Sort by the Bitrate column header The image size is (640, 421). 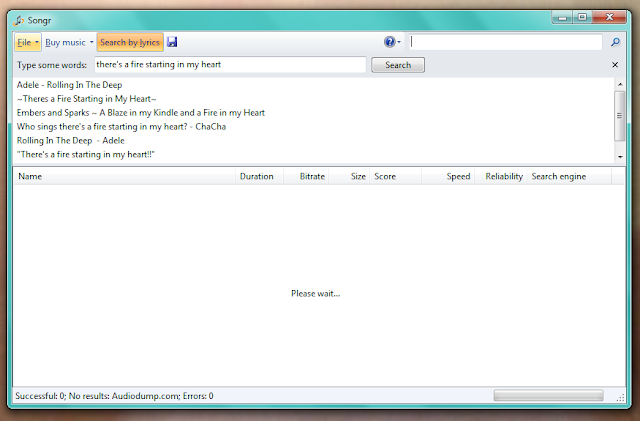(306, 176)
